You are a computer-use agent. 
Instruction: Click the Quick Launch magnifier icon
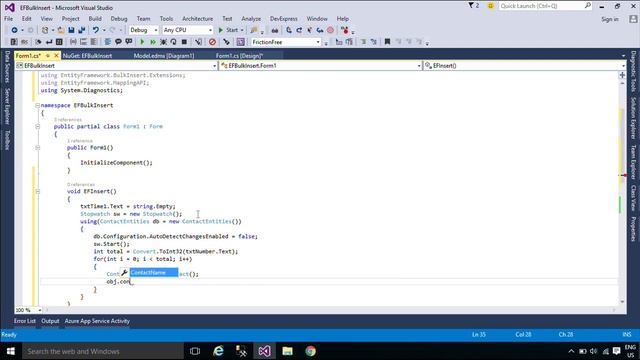click(x=587, y=6)
